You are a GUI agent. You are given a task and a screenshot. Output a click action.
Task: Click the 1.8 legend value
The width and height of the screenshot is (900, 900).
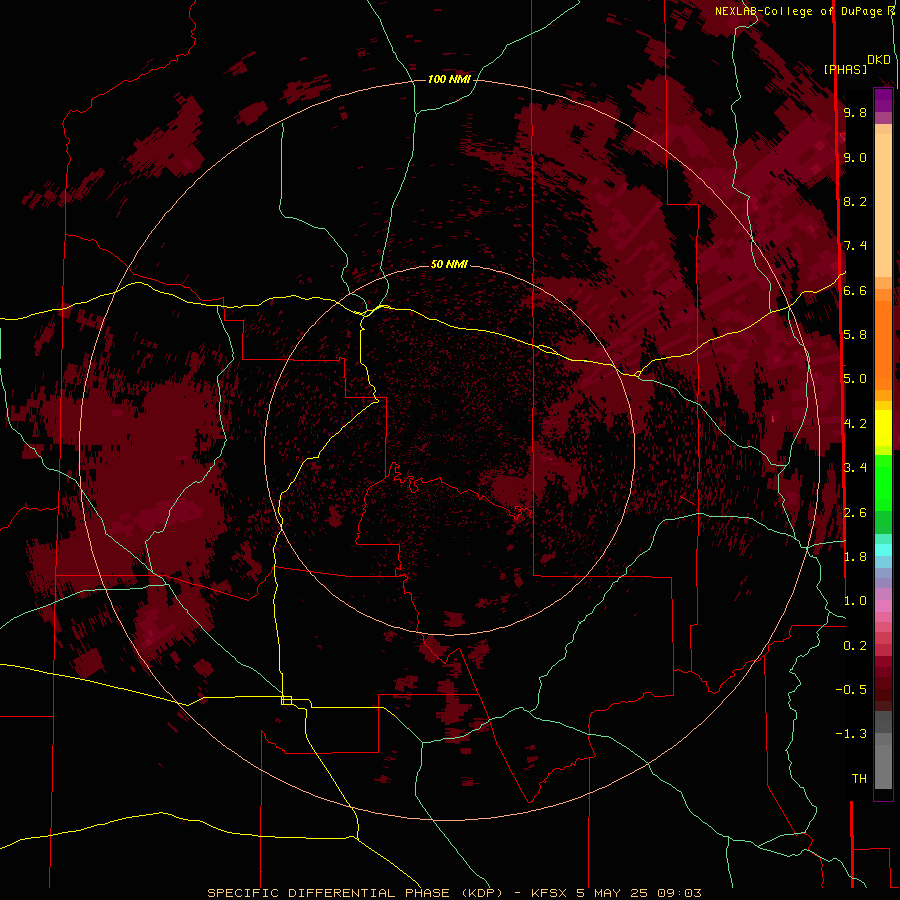point(855,557)
